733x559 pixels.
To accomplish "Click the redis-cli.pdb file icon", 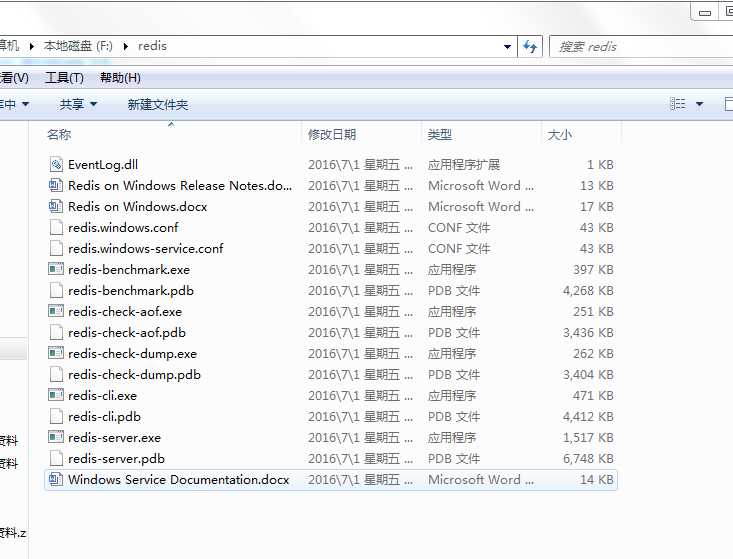I will pos(56,416).
